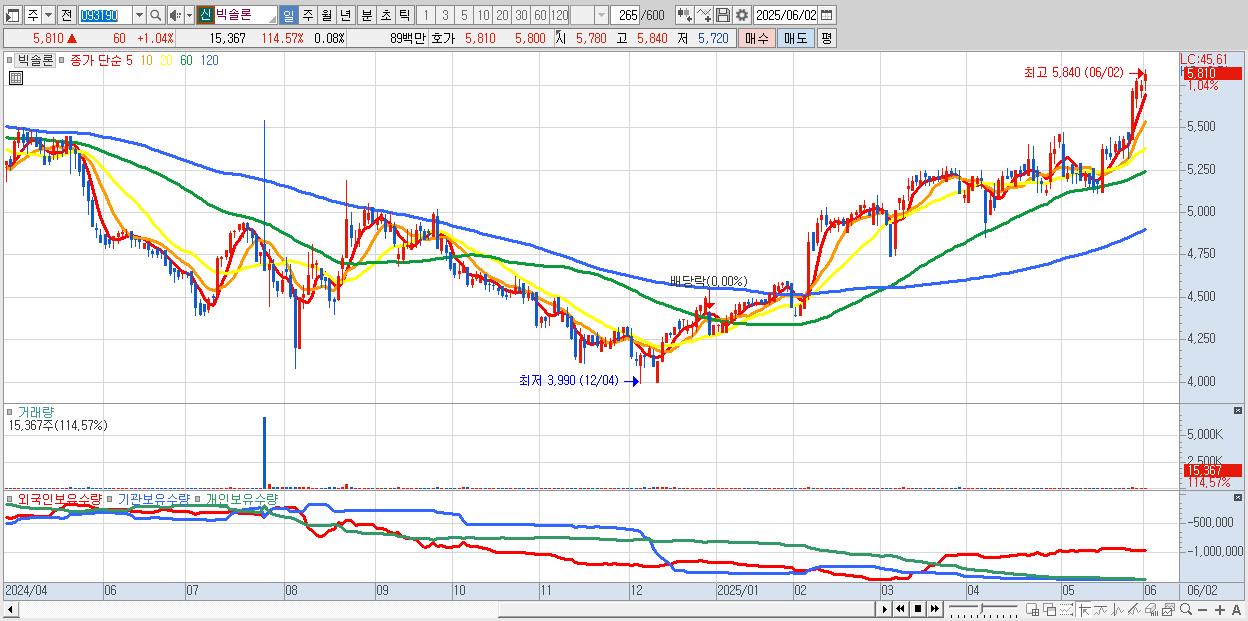Click the scrollbar left arrow at bottom
Image resolution: width=1248 pixels, height=621 pixels.
[x=10, y=610]
